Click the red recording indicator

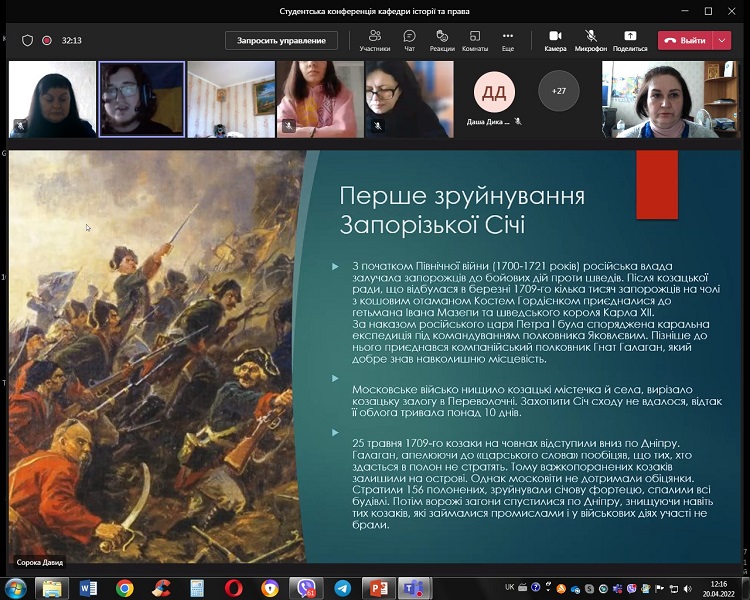point(47,41)
